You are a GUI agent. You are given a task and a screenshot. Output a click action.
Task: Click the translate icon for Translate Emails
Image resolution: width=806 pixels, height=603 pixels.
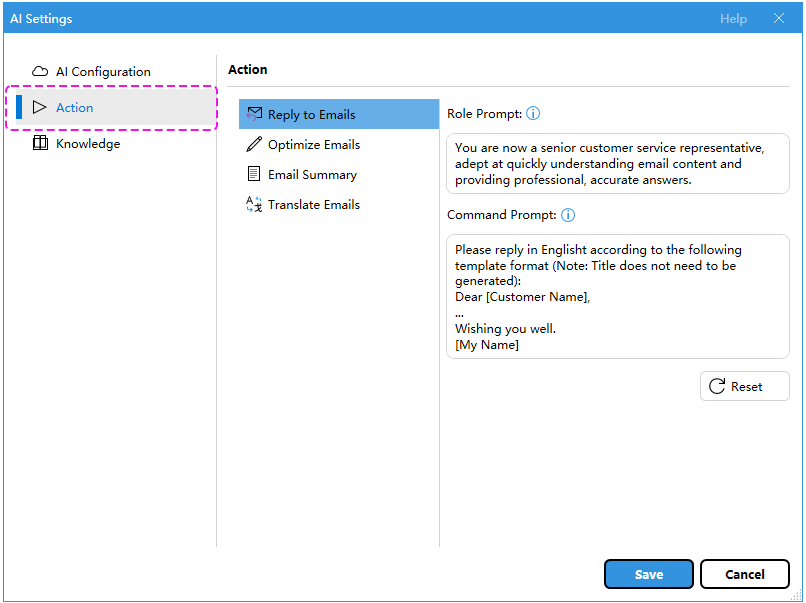254,205
